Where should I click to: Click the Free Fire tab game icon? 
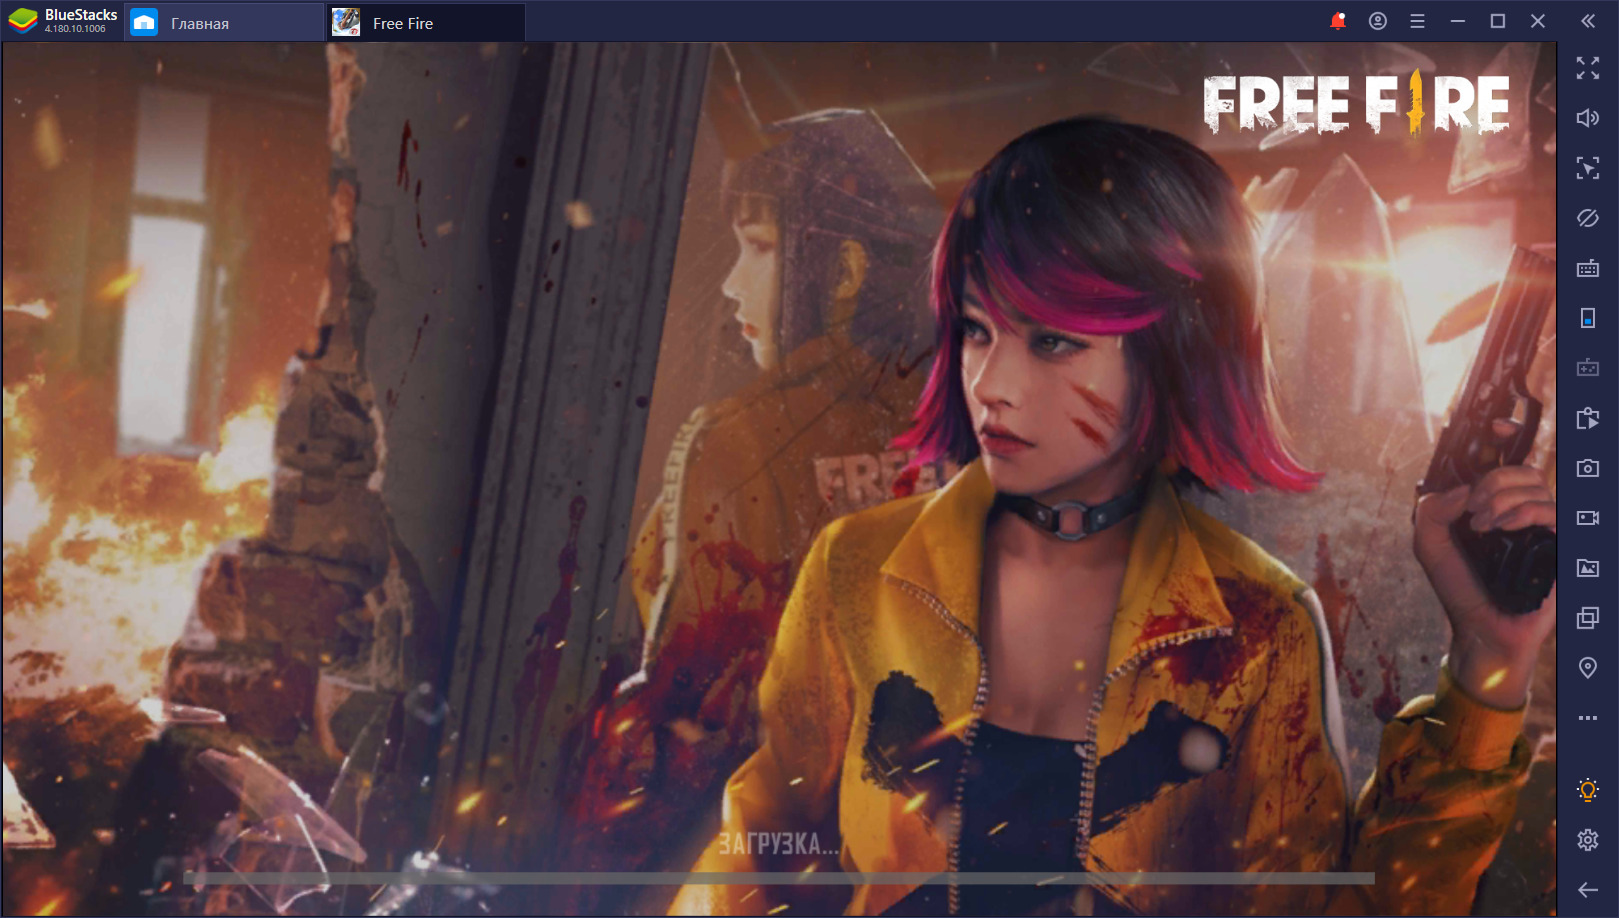coord(346,22)
